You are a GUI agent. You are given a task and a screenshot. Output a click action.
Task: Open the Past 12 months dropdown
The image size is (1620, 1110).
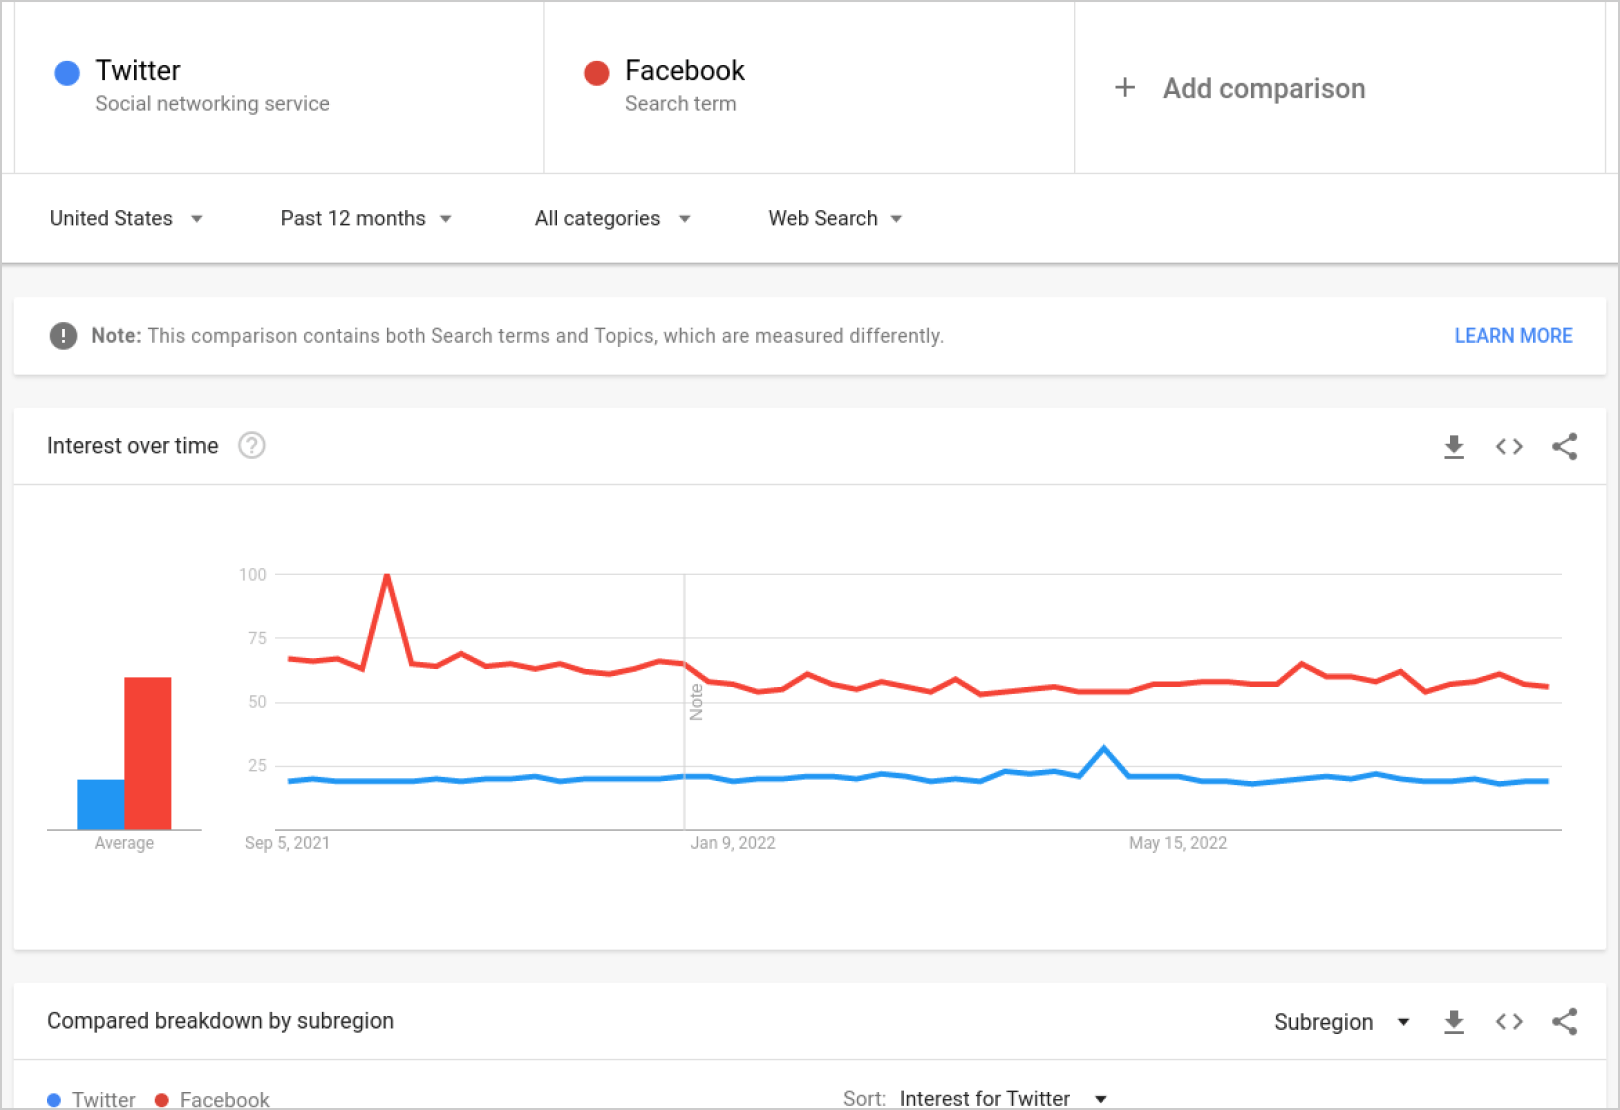[x=365, y=219]
